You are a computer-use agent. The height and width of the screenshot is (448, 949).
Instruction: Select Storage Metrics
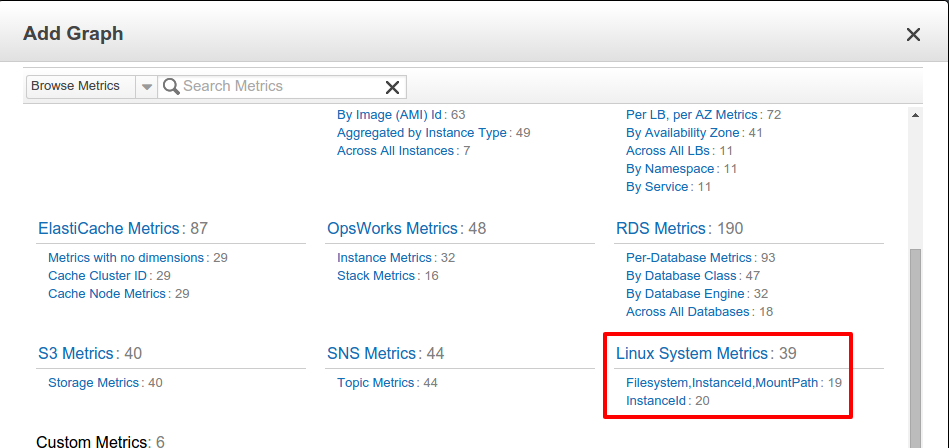click(x=93, y=383)
